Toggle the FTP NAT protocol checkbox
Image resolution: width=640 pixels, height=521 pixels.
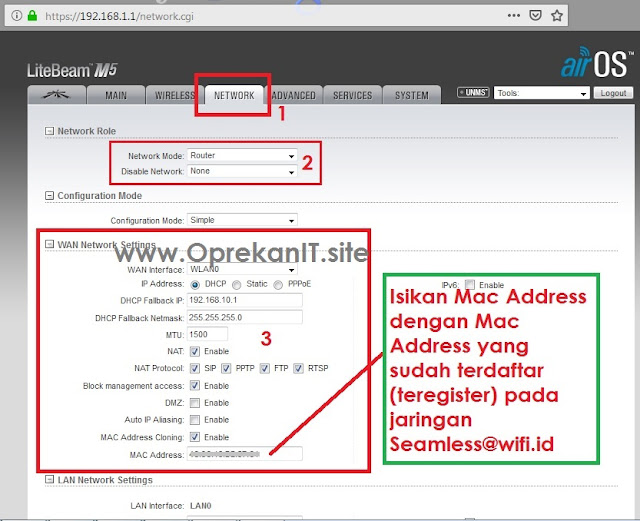265,368
